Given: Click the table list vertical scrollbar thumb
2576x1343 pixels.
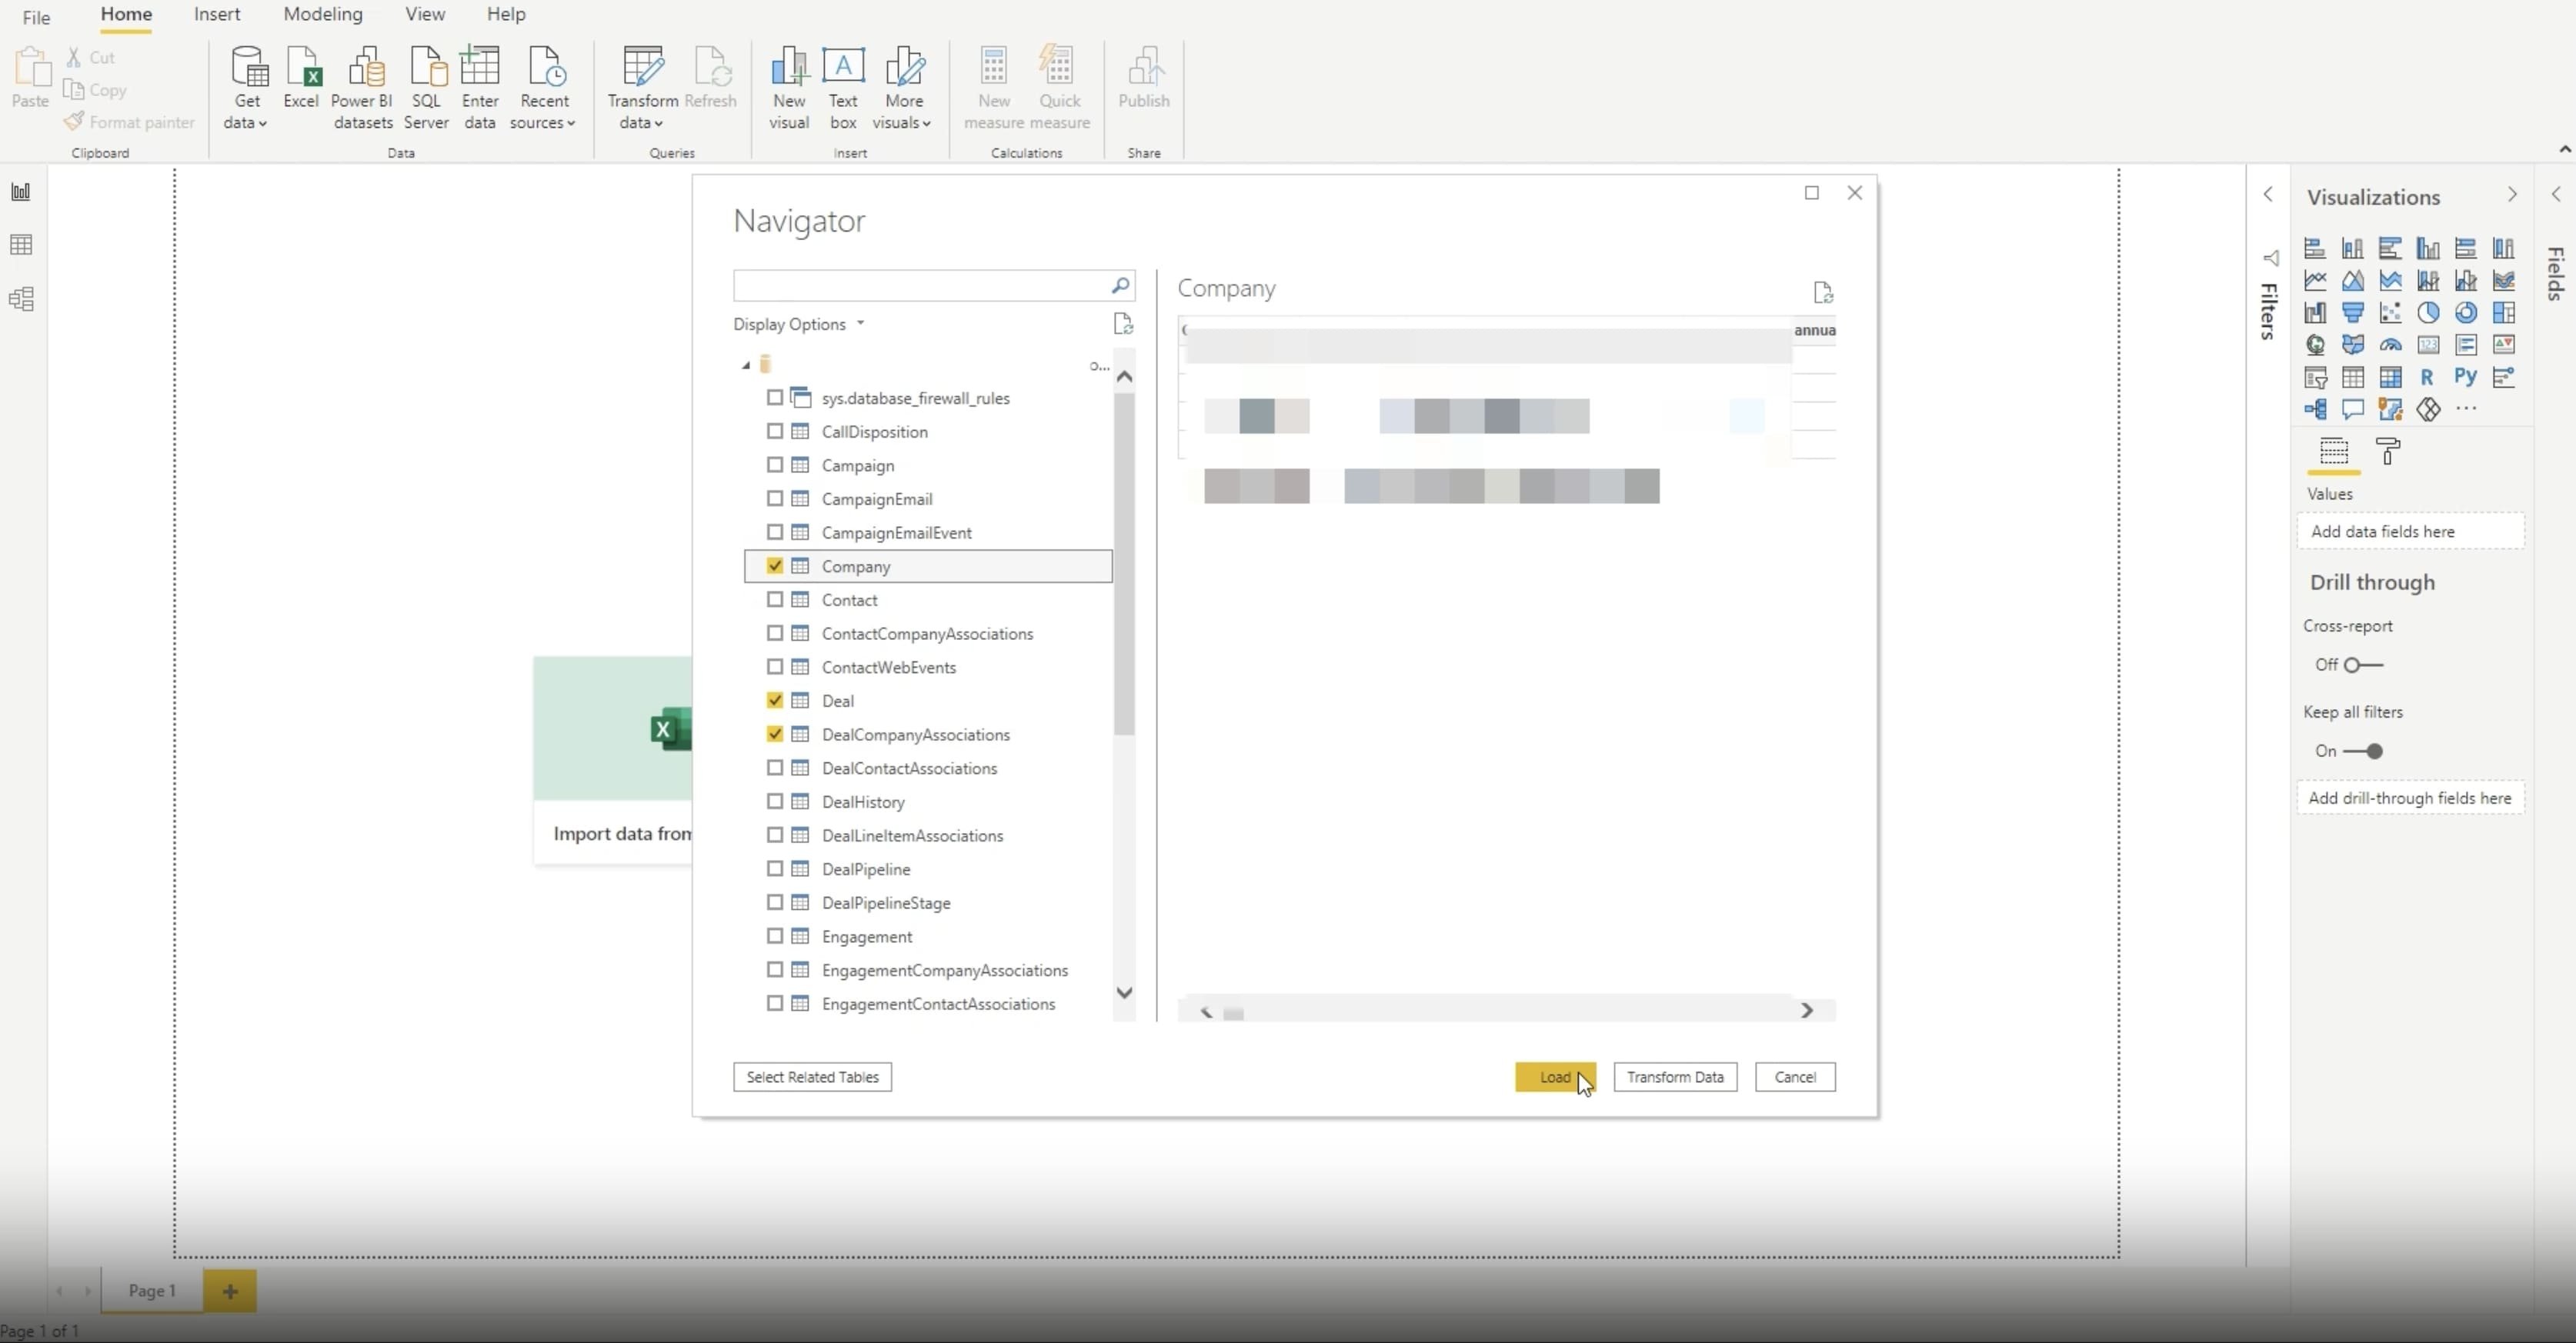Looking at the screenshot, I should pyautogui.click(x=1124, y=565).
